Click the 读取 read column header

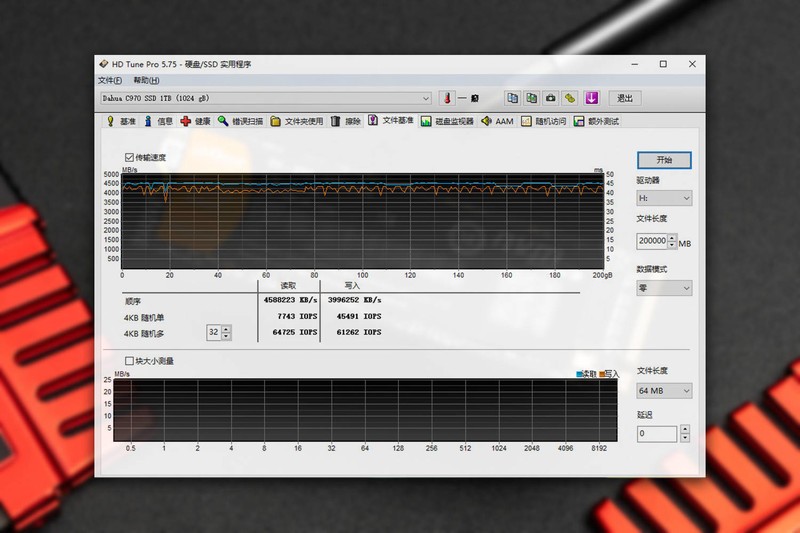(288, 286)
